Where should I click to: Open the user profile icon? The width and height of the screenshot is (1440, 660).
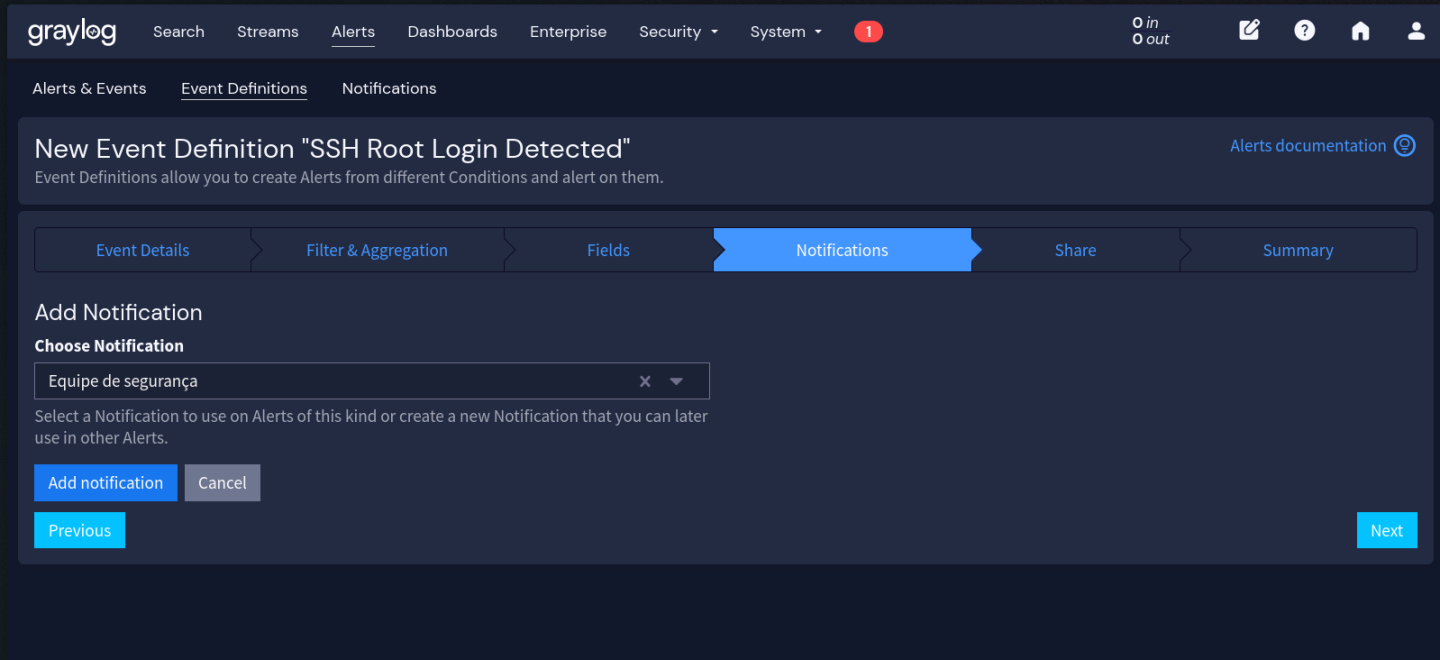1416,30
